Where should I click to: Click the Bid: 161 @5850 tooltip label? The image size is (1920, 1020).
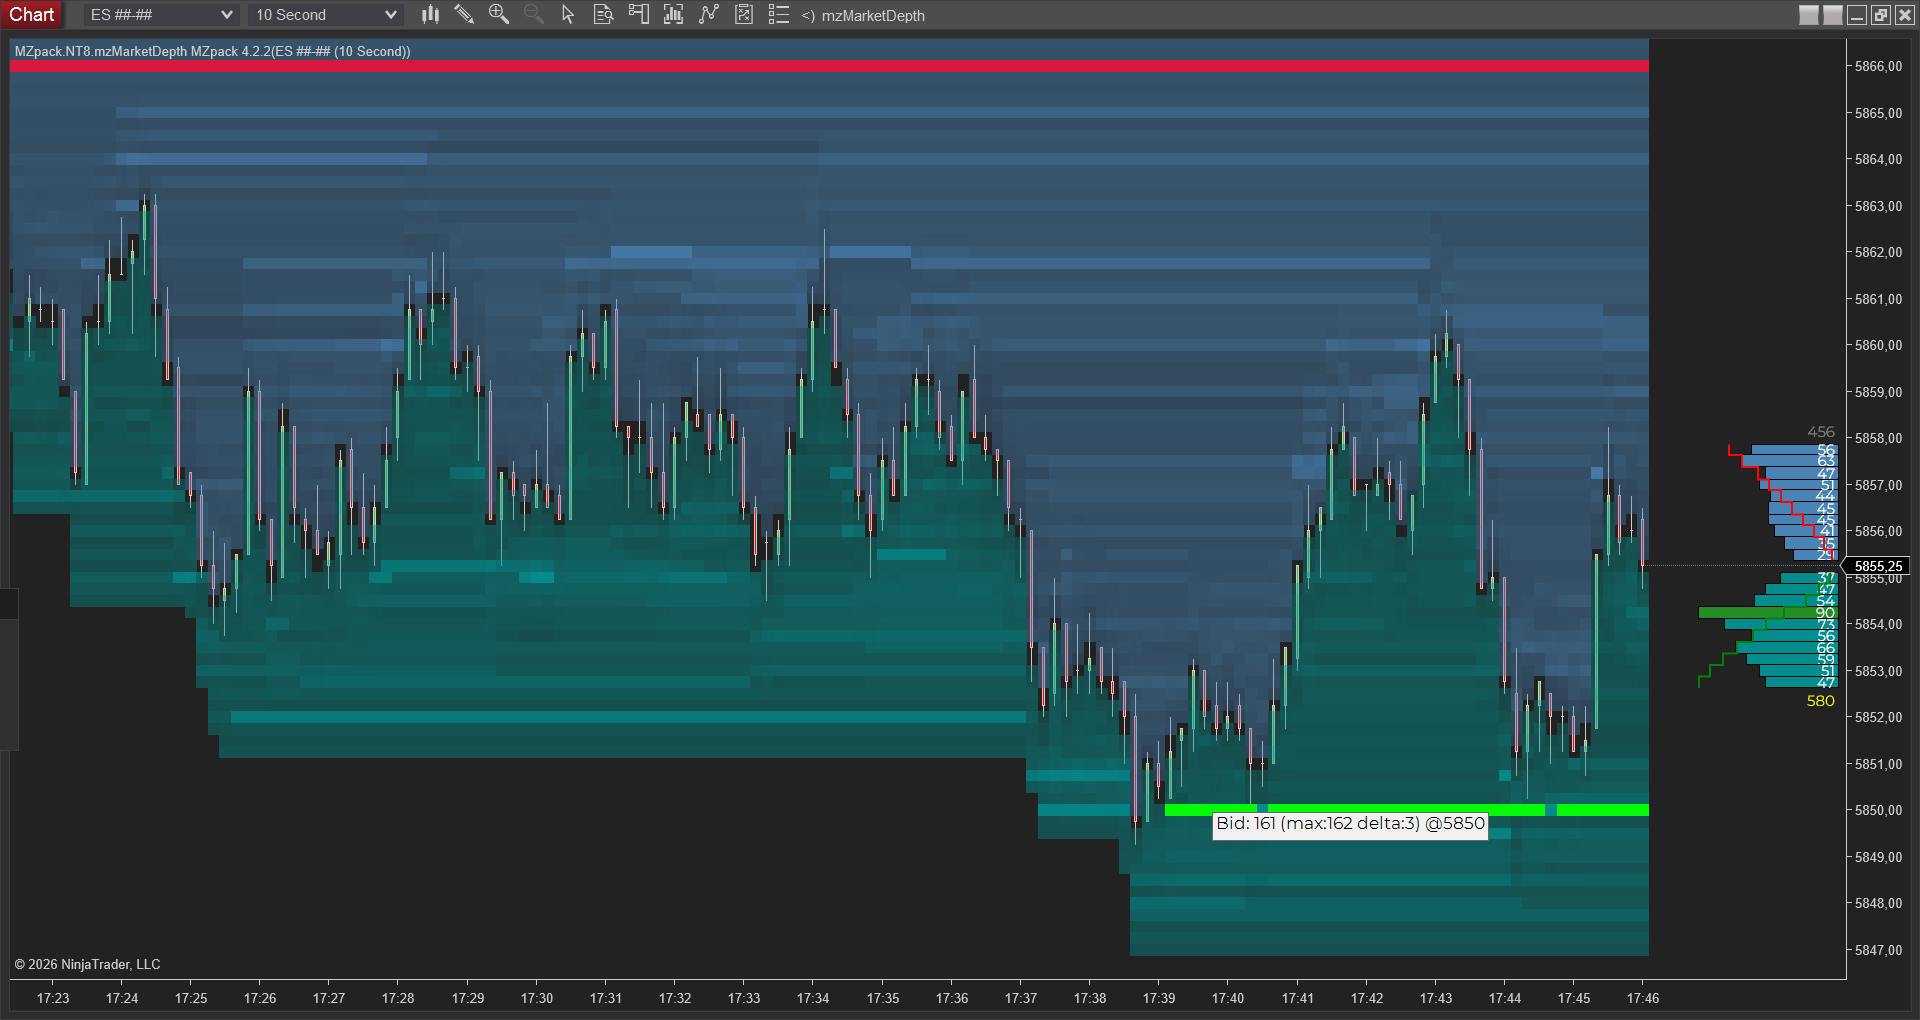click(x=1350, y=824)
